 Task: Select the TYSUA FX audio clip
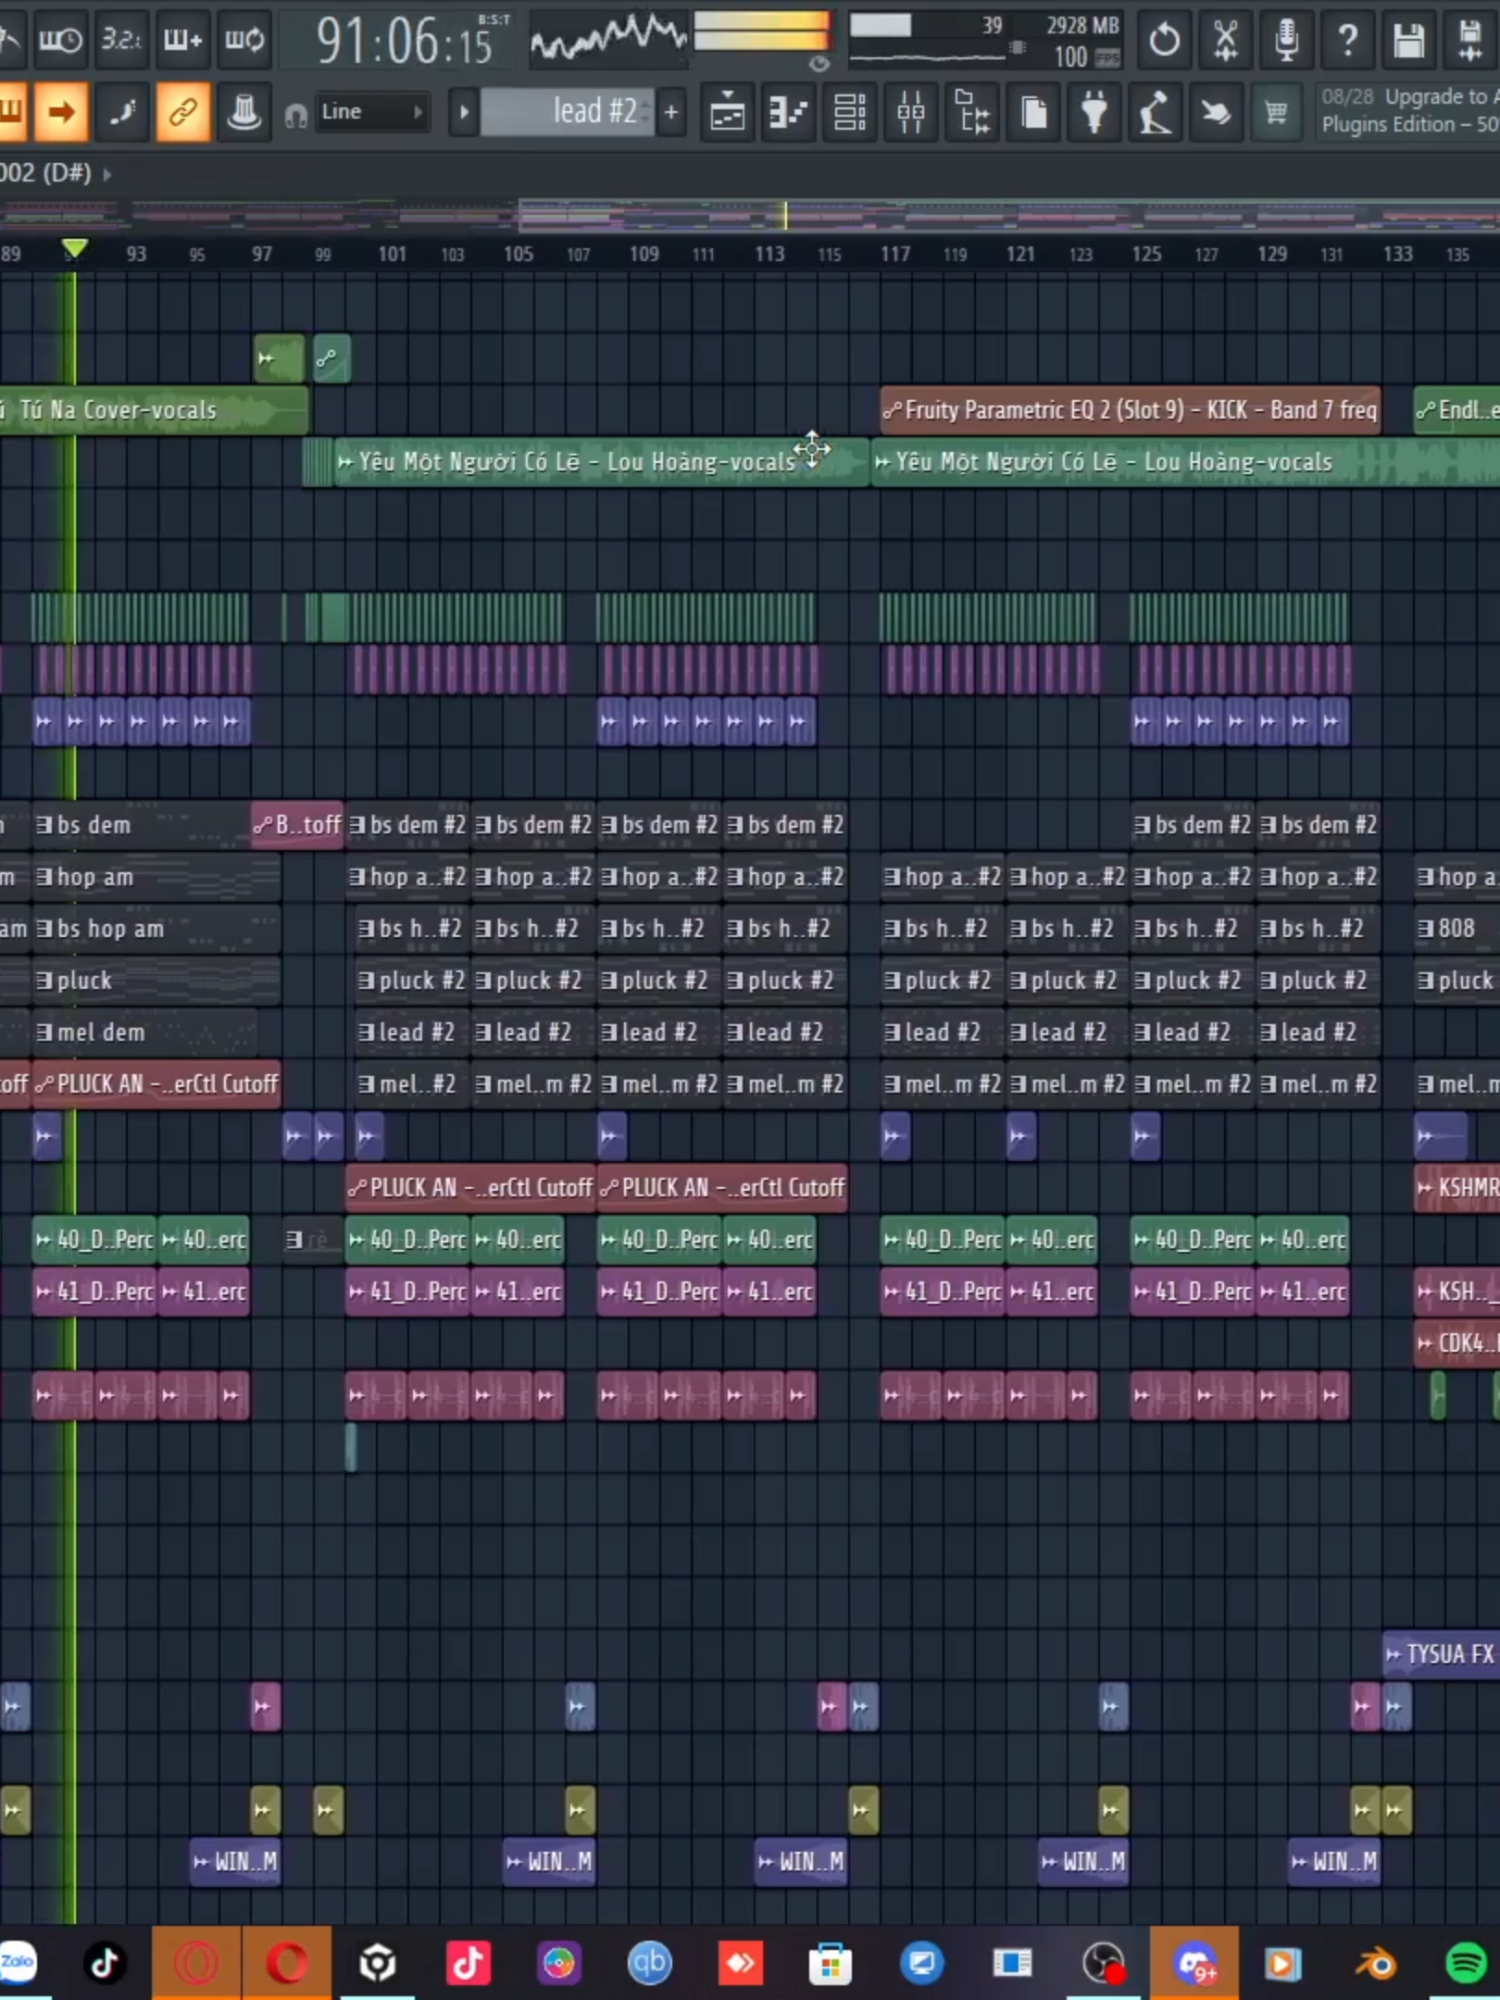(x=1441, y=1654)
